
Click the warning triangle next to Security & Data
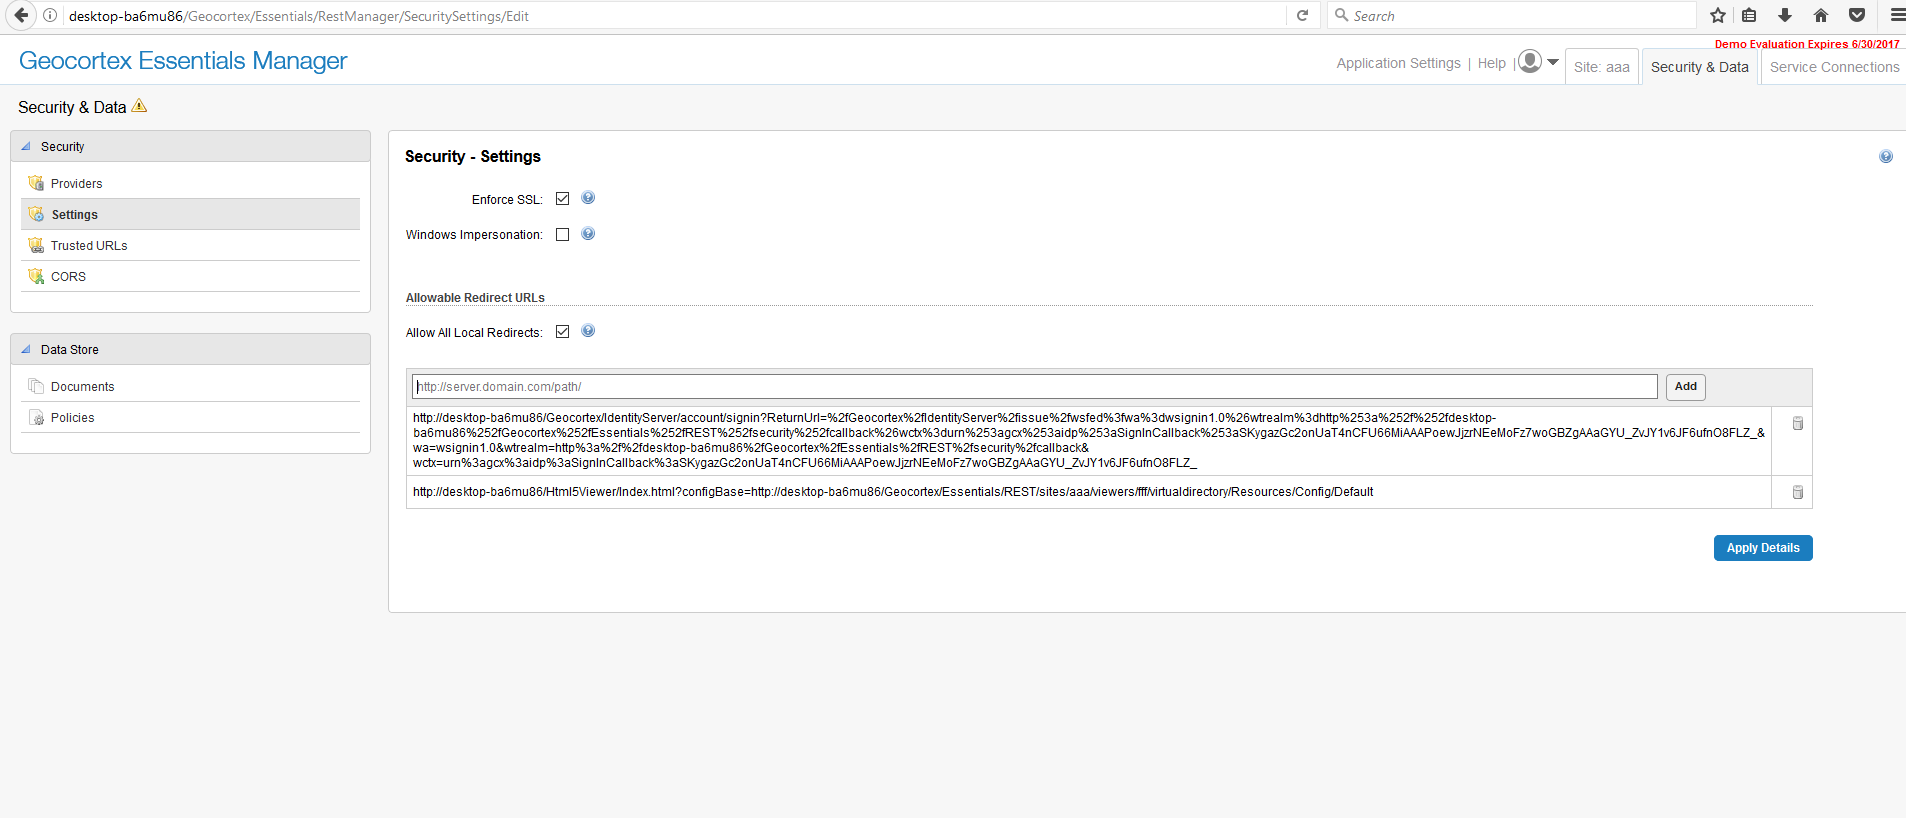[x=139, y=105]
